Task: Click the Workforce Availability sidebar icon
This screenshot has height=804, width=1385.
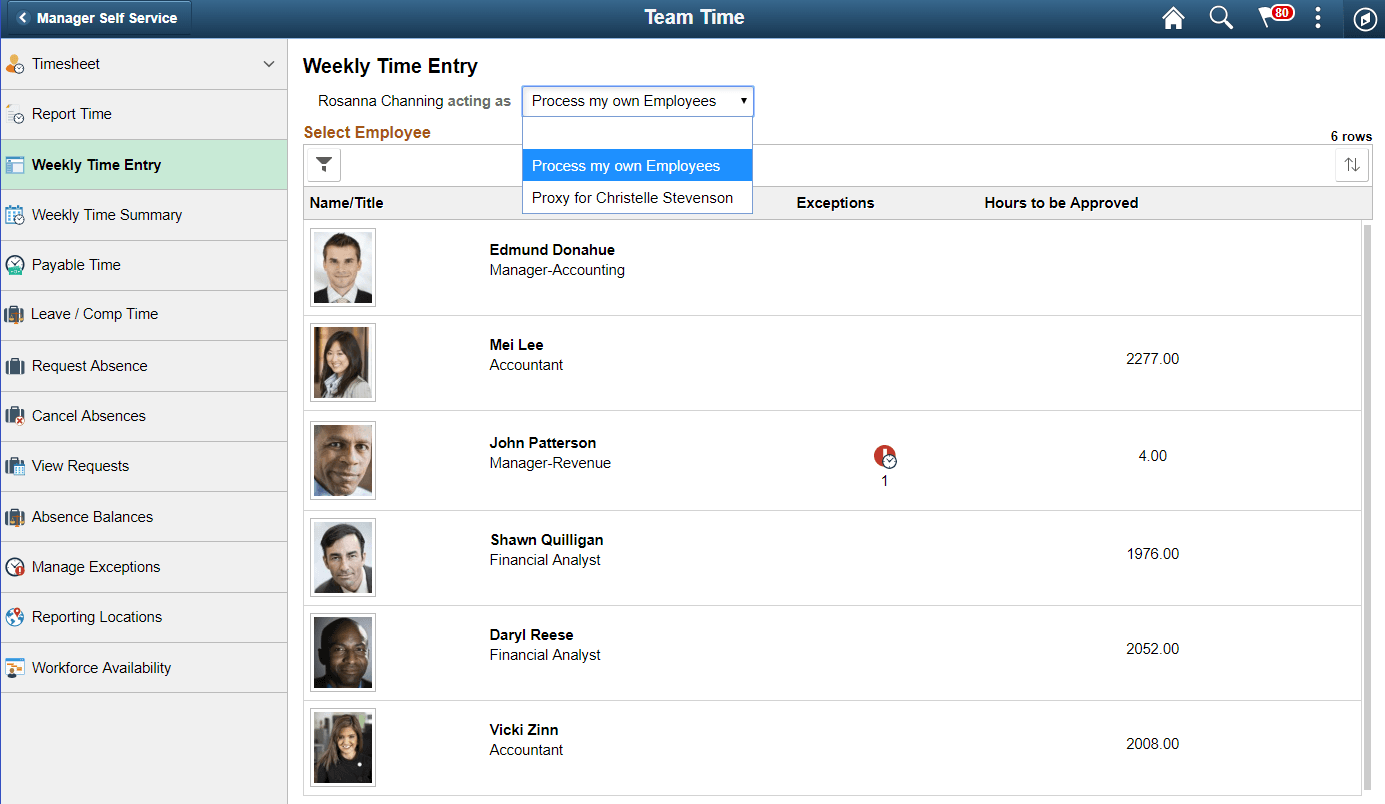Action: 15,667
